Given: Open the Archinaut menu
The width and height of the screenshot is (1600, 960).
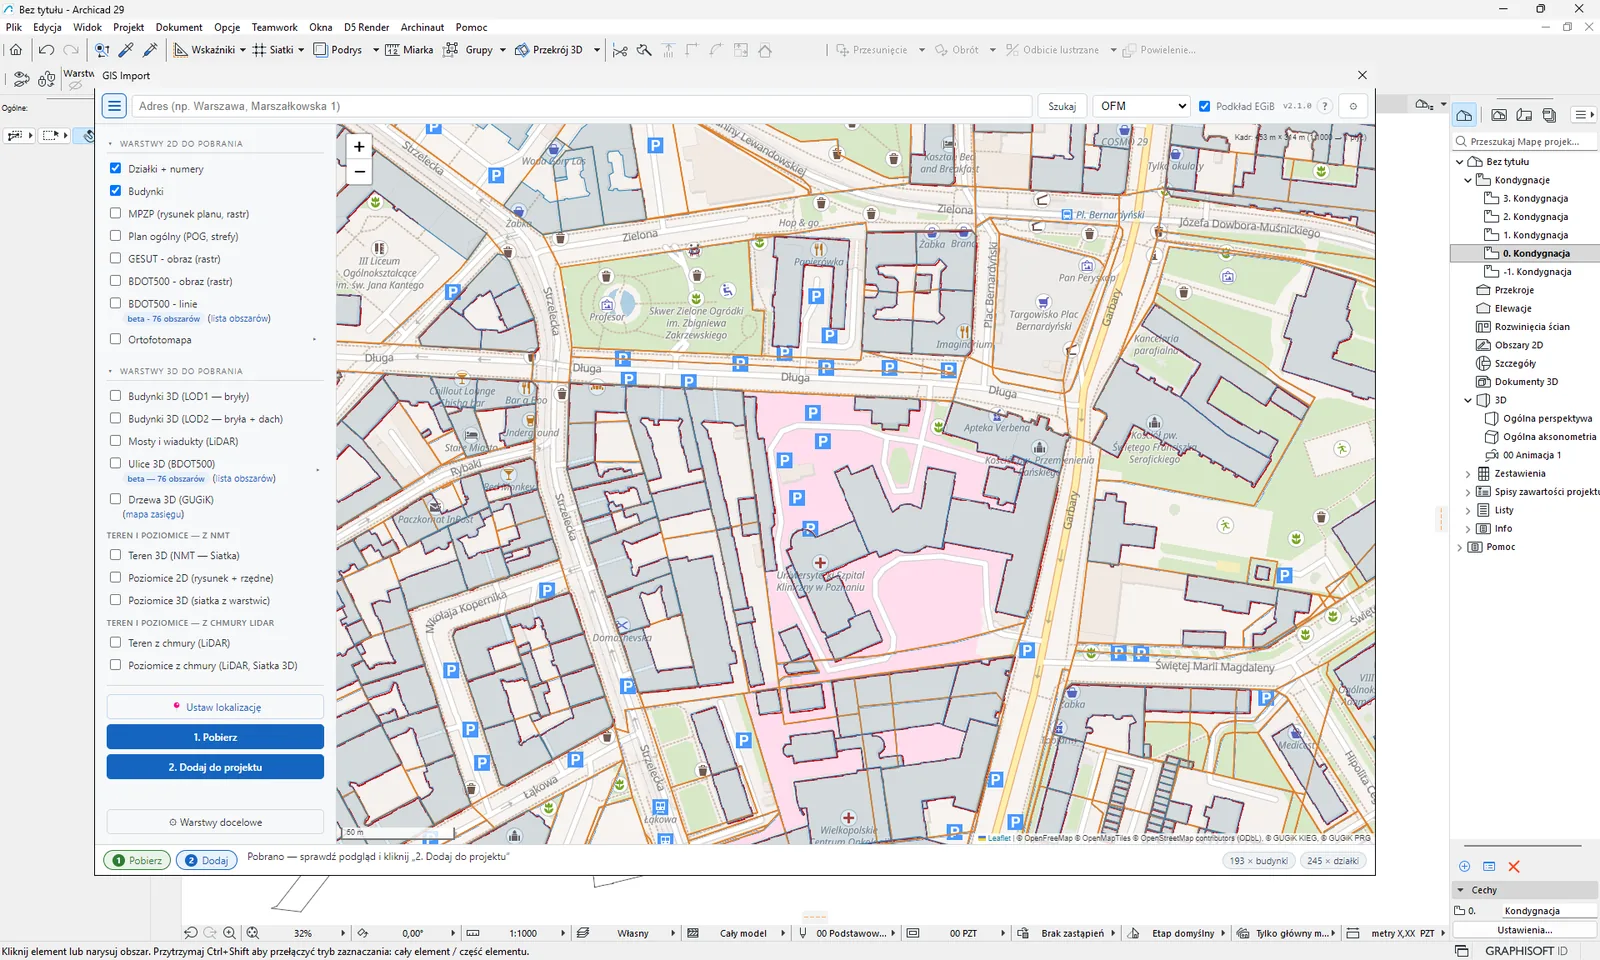Looking at the screenshot, I should pos(422,27).
